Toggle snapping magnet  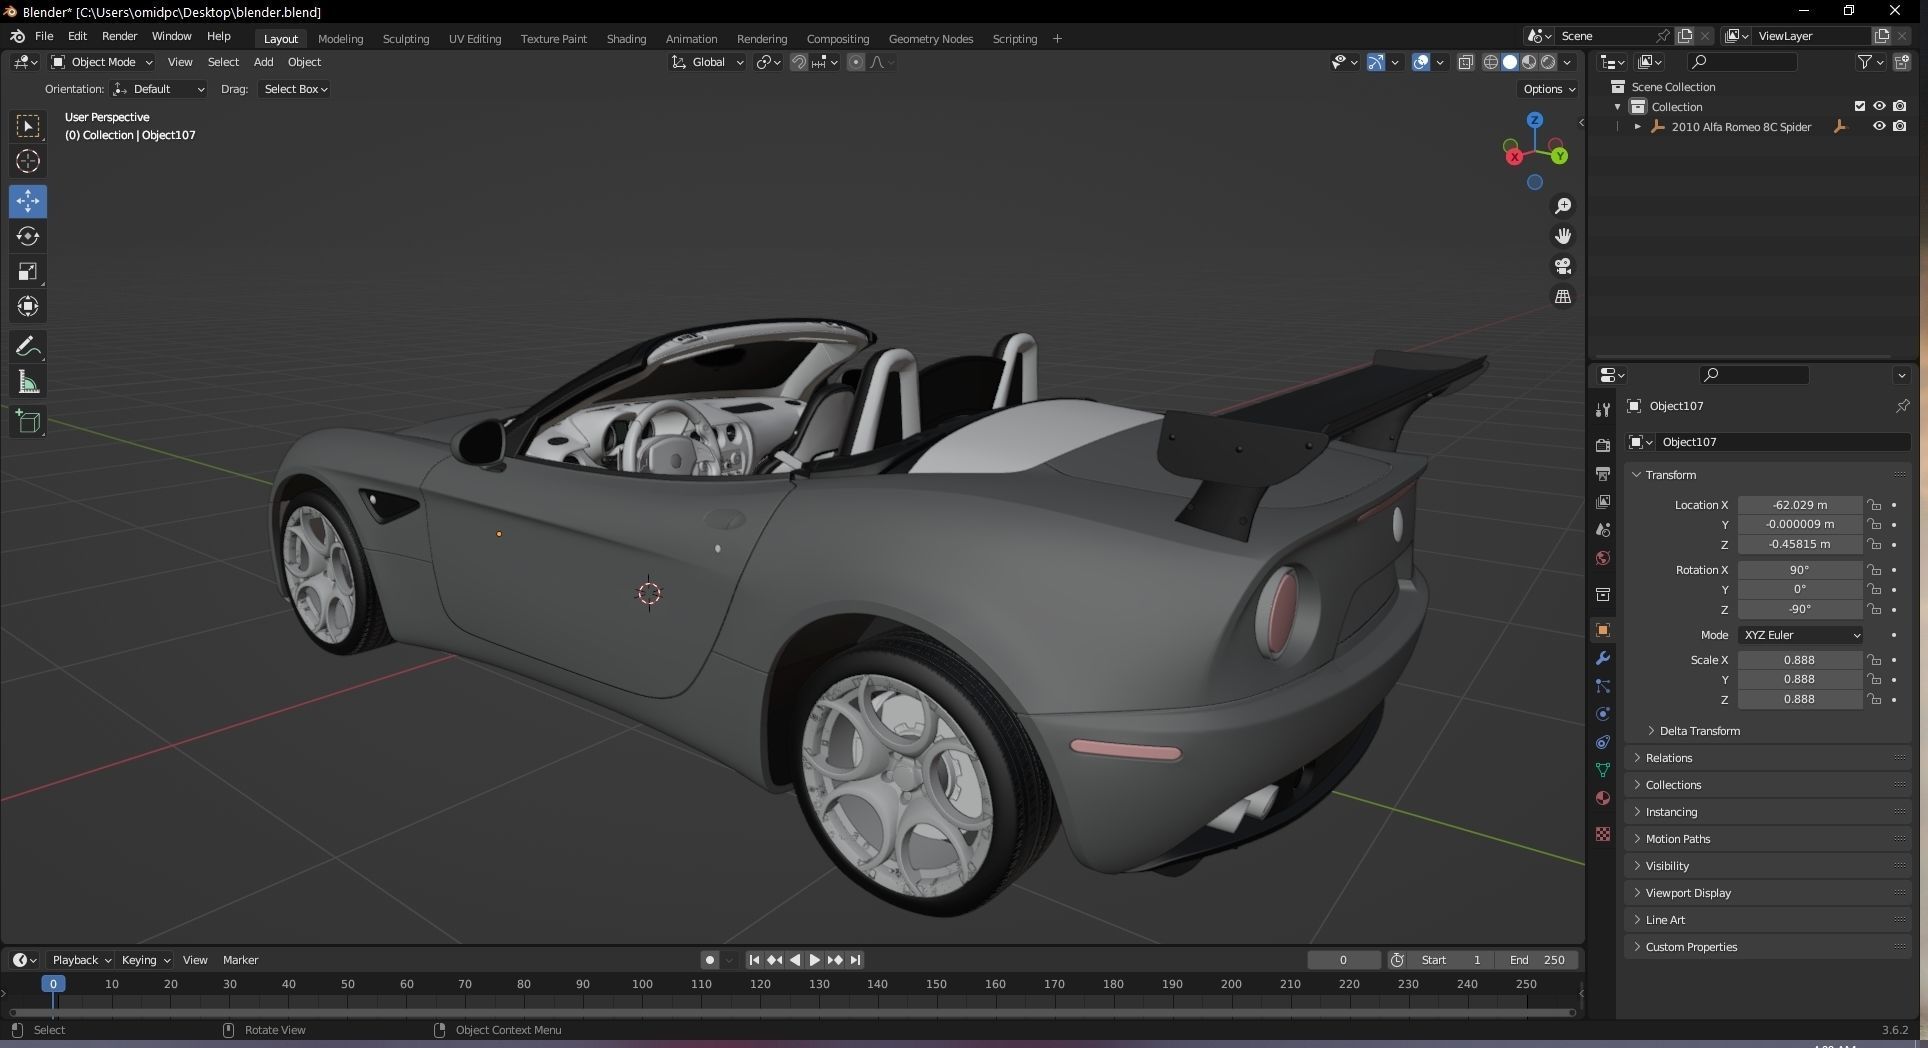(x=798, y=62)
